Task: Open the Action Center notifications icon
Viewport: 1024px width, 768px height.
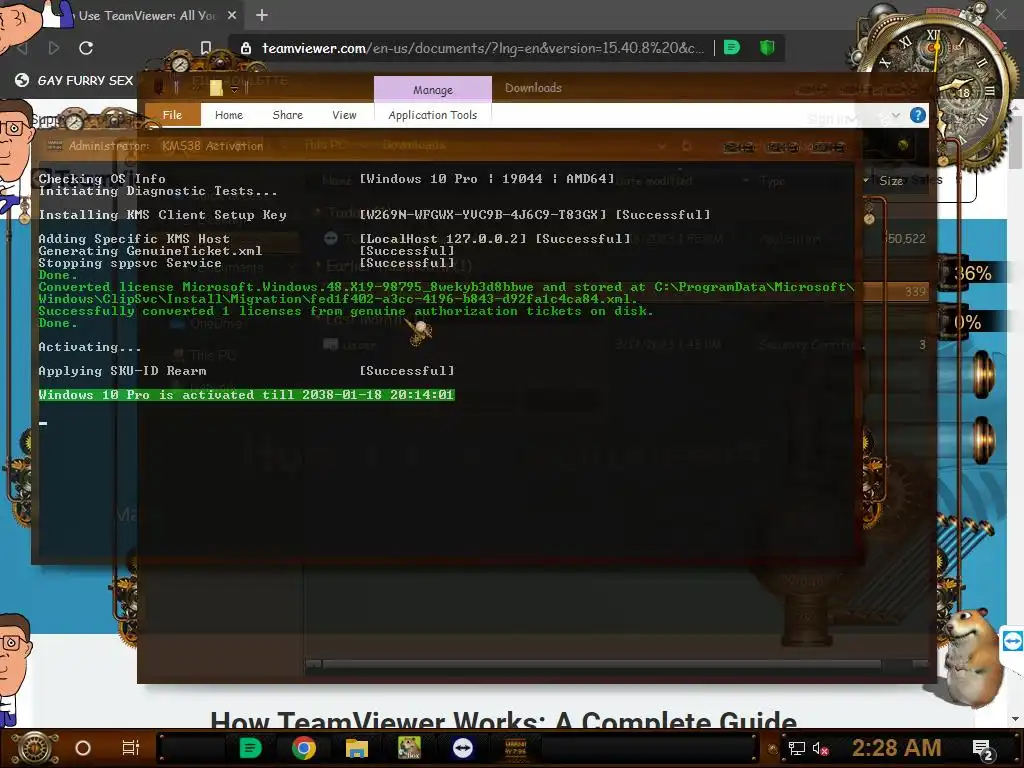Action: point(983,749)
